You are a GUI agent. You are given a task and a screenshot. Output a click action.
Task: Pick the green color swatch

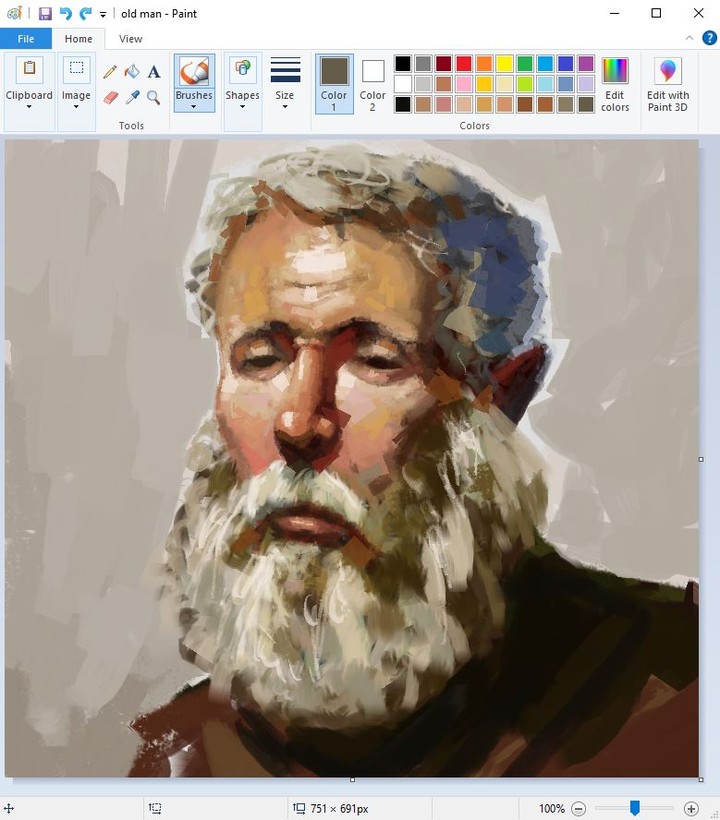coord(525,63)
